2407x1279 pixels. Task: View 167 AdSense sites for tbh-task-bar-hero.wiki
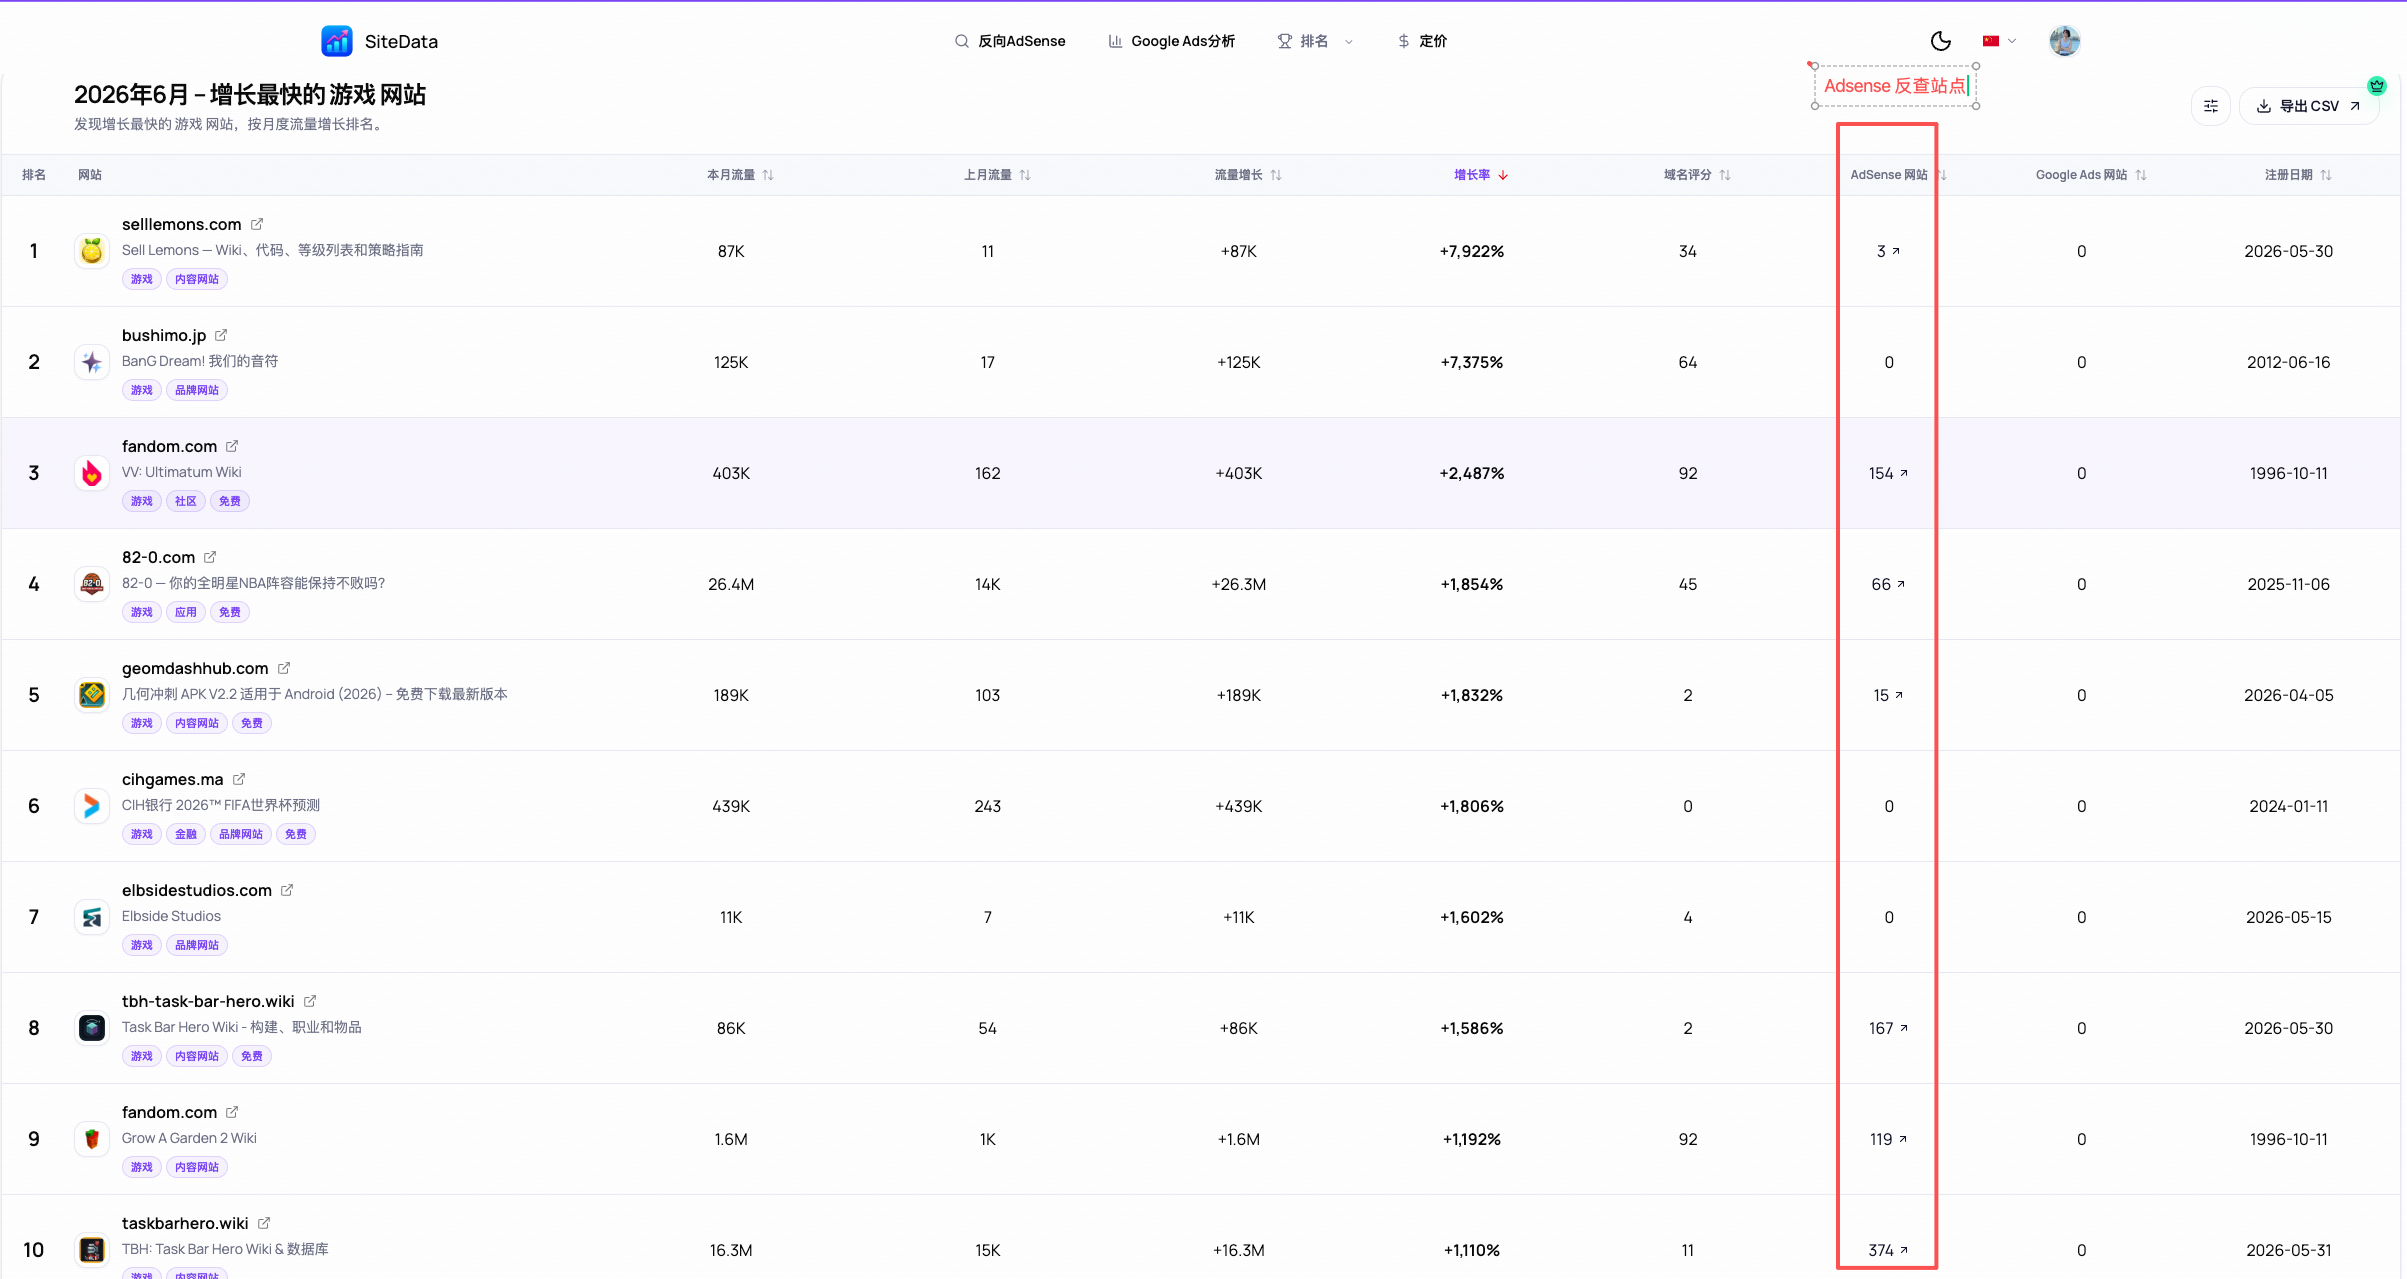(1888, 1028)
